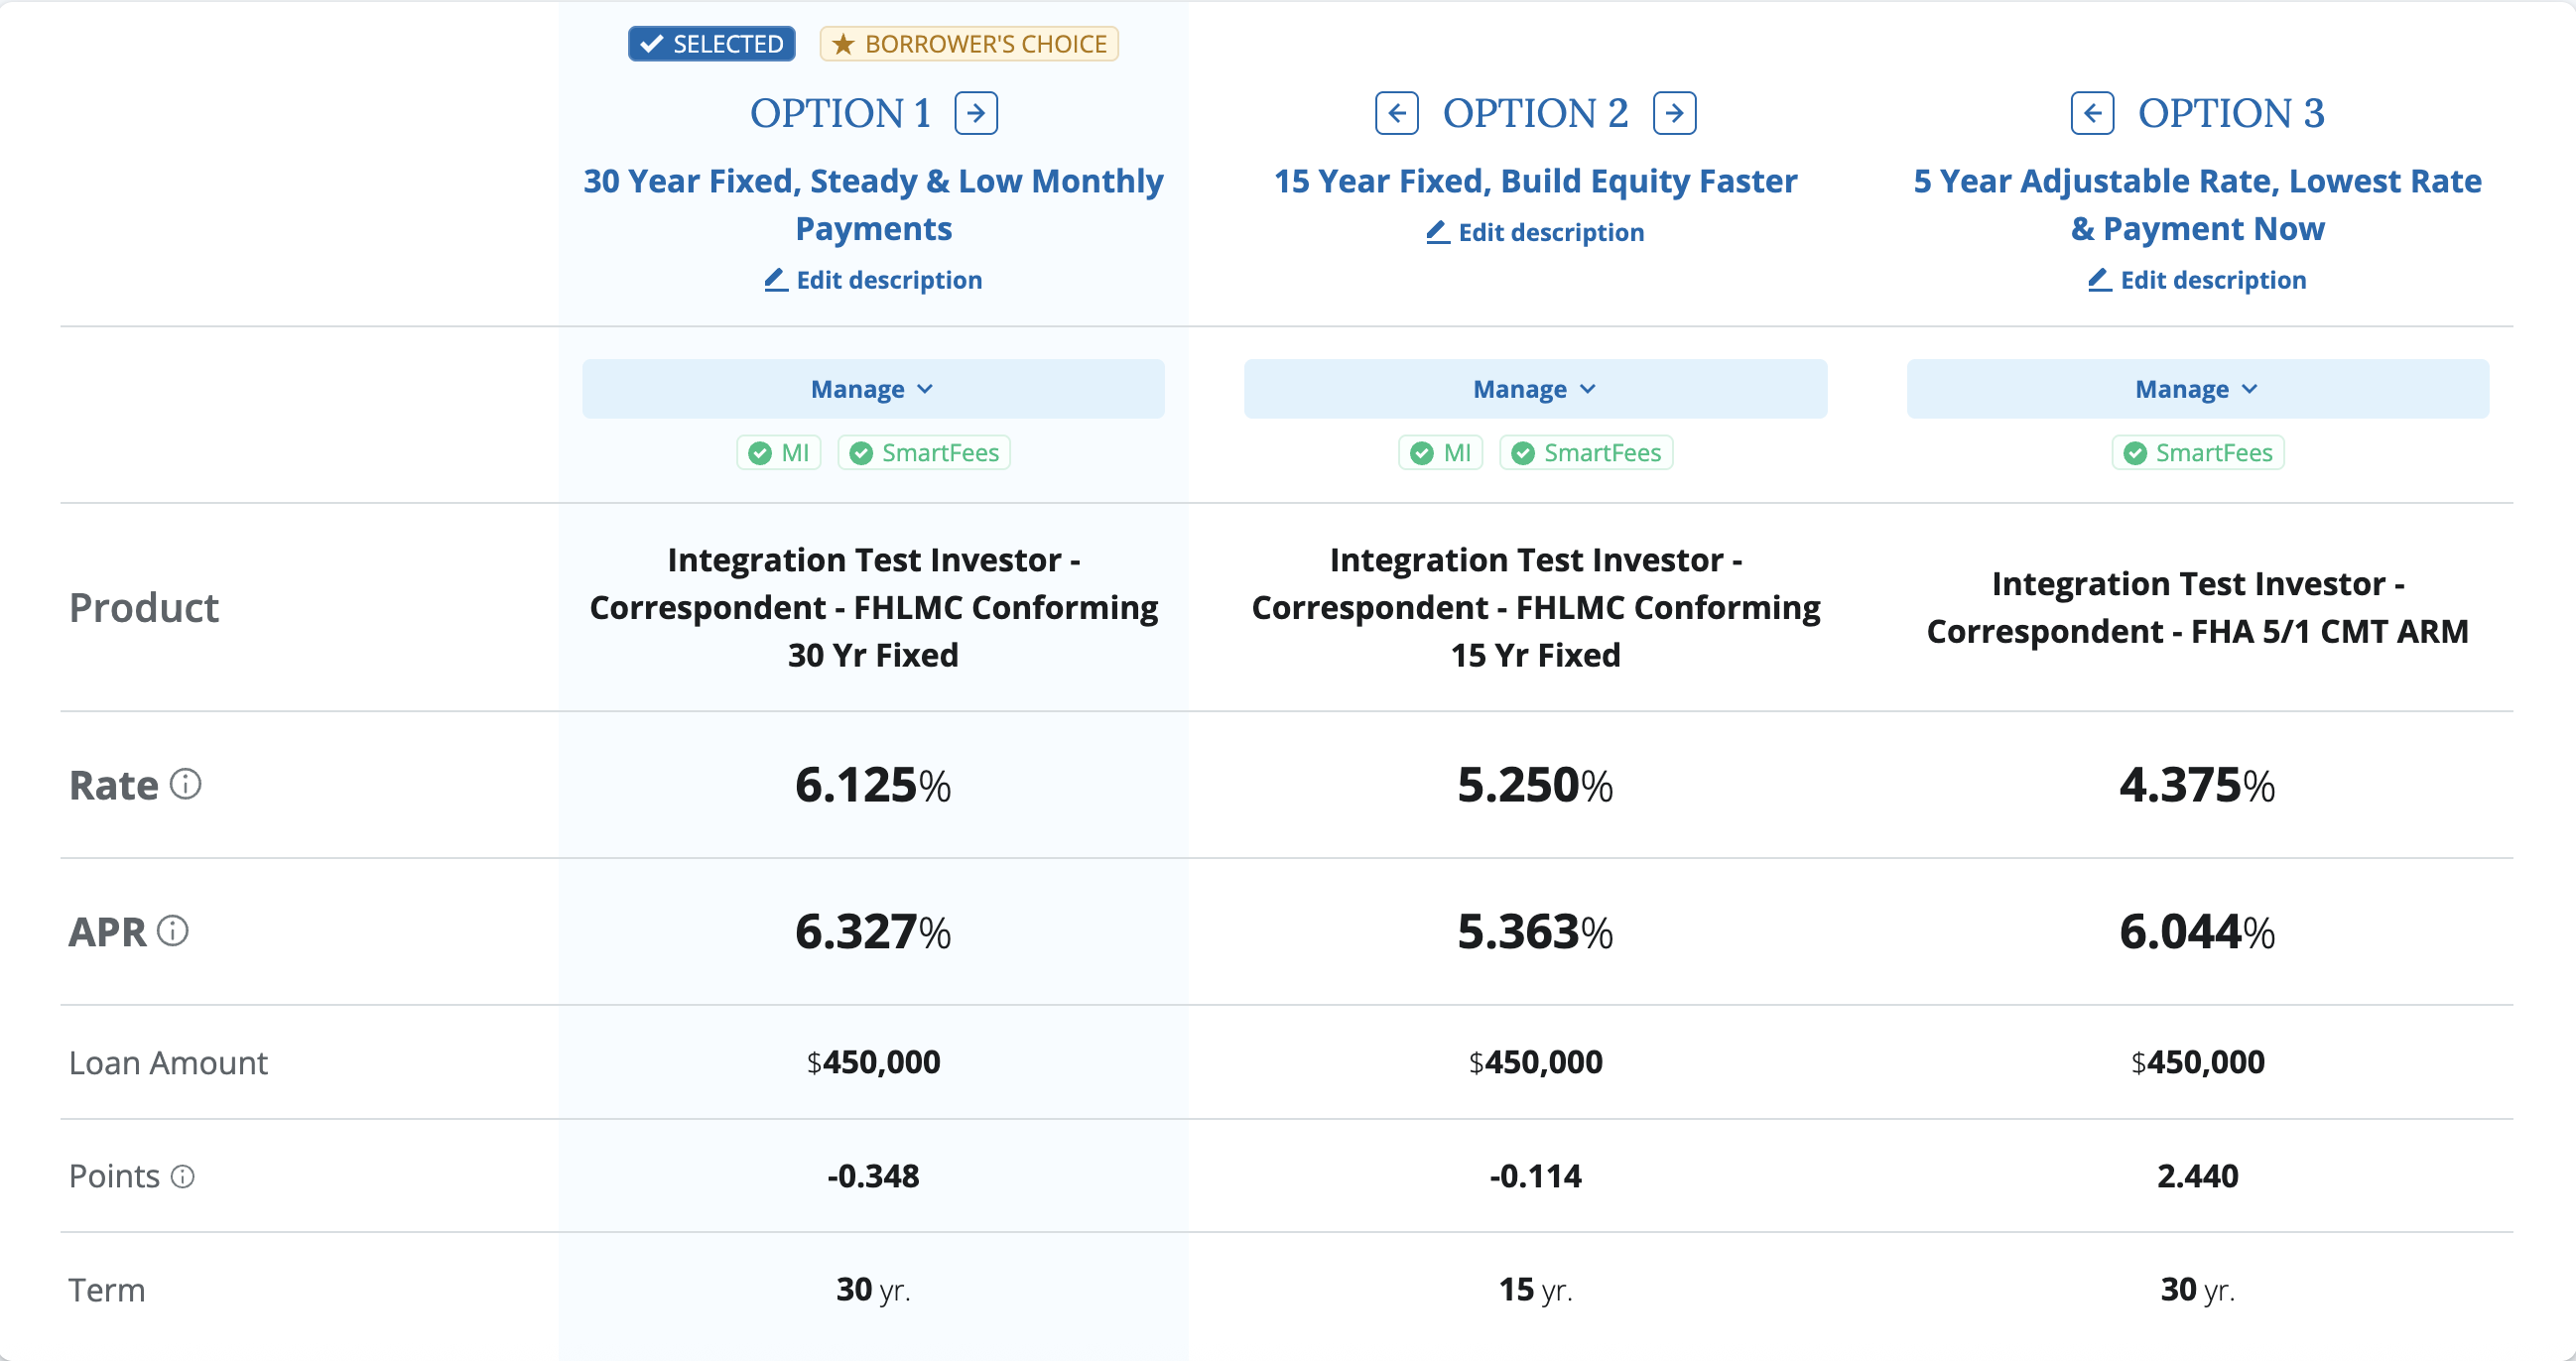Click Edit description under Option 1
This screenshot has width=2576, height=1361.
click(873, 280)
